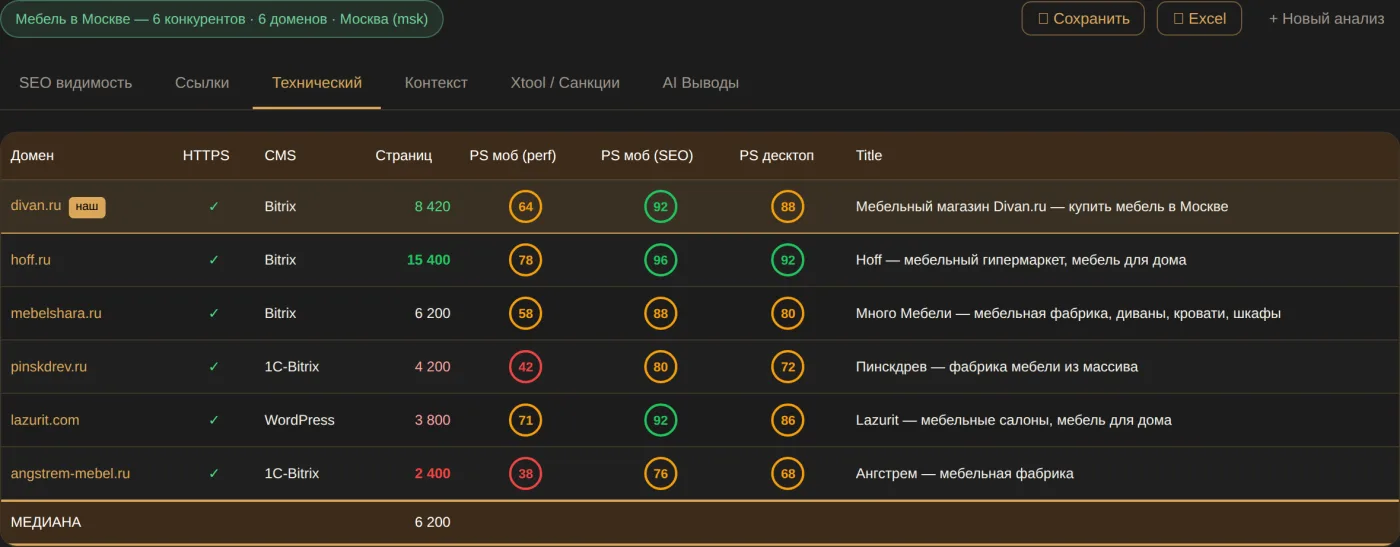The height and width of the screenshot is (547, 1400).
Task: Click the Страниц column header
Action: point(404,156)
